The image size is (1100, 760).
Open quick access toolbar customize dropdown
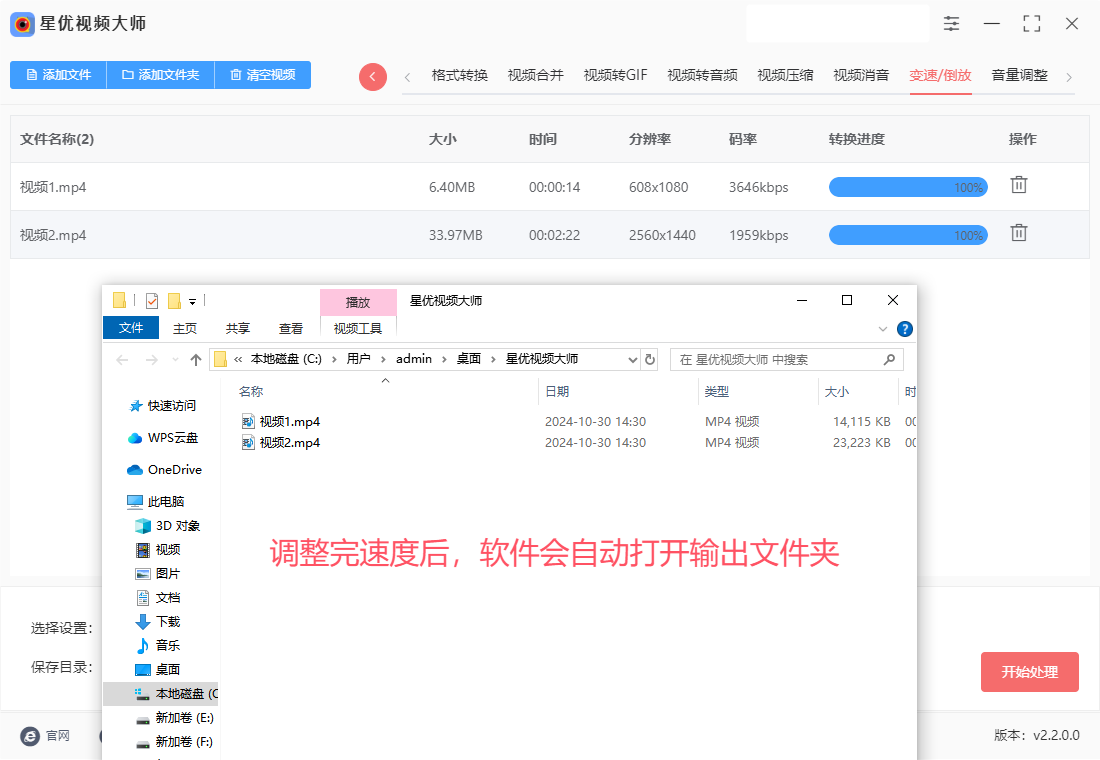point(192,302)
